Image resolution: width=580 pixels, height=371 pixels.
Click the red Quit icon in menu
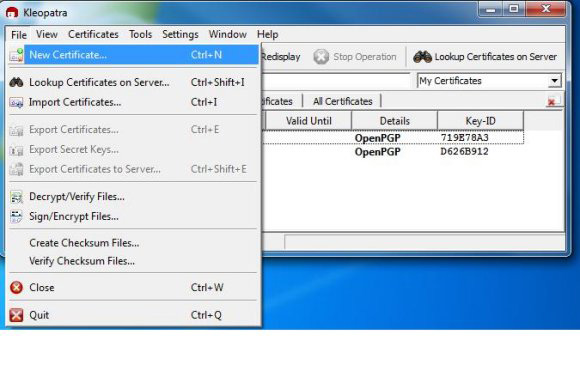[16, 315]
